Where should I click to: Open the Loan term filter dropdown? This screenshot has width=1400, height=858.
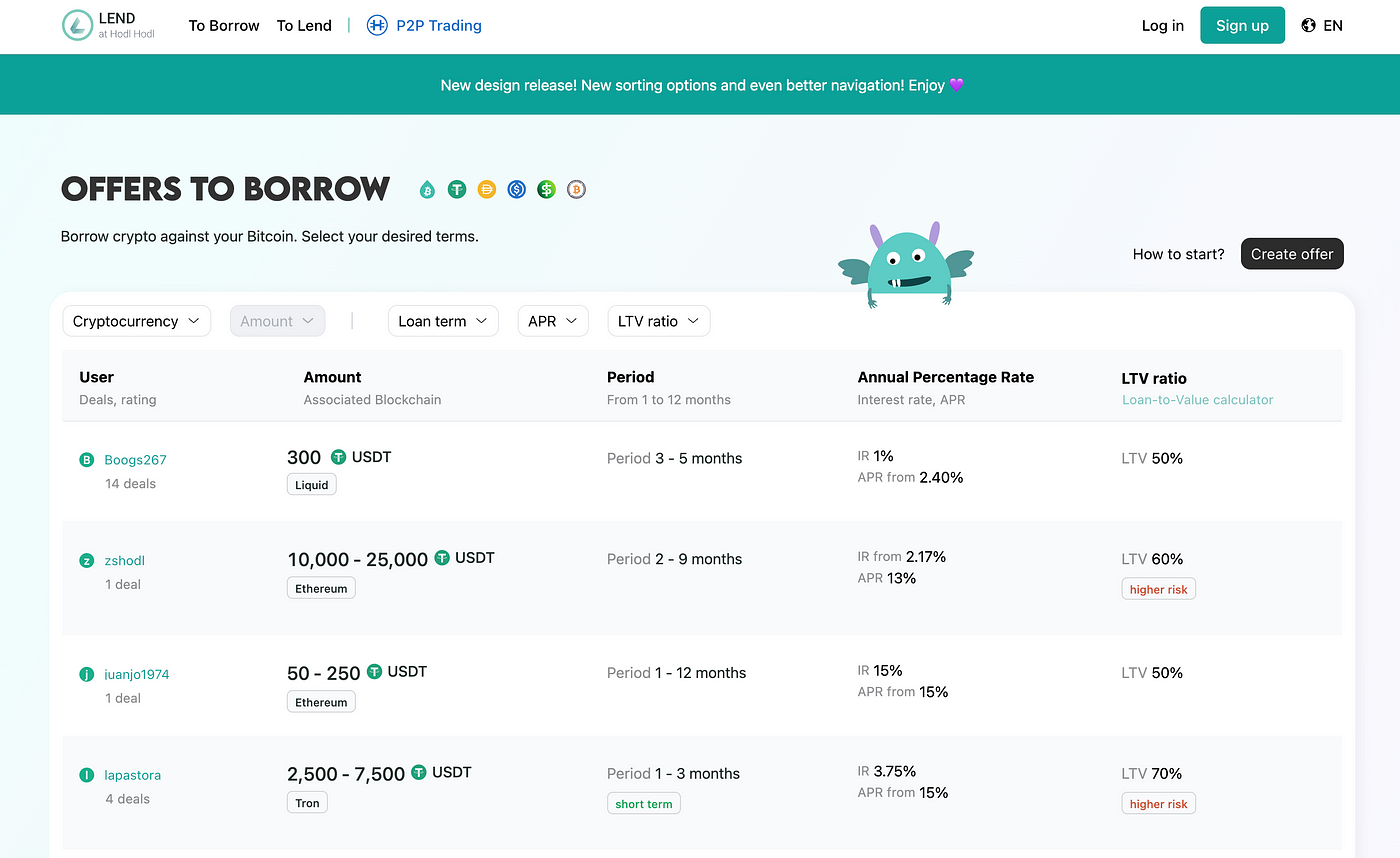point(443,321)
